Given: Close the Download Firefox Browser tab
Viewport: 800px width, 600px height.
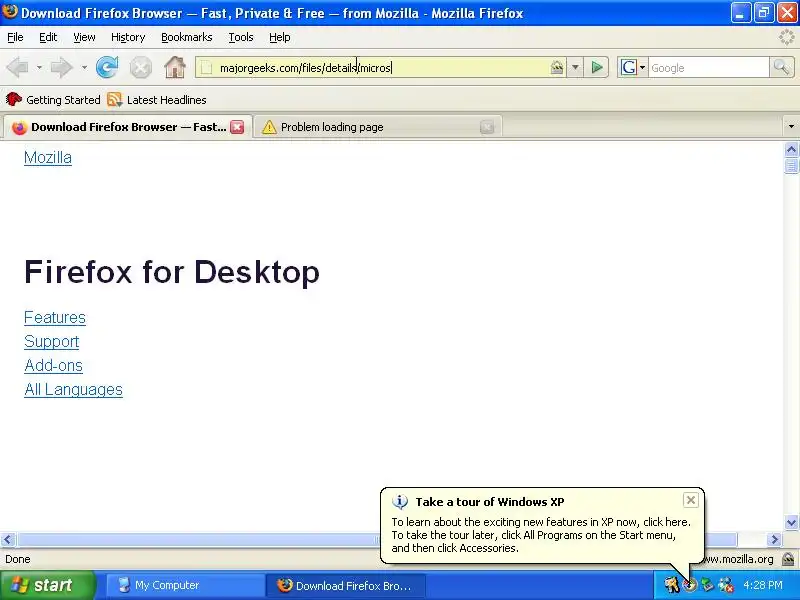Looking at the screenshot, I should (237, 127).
